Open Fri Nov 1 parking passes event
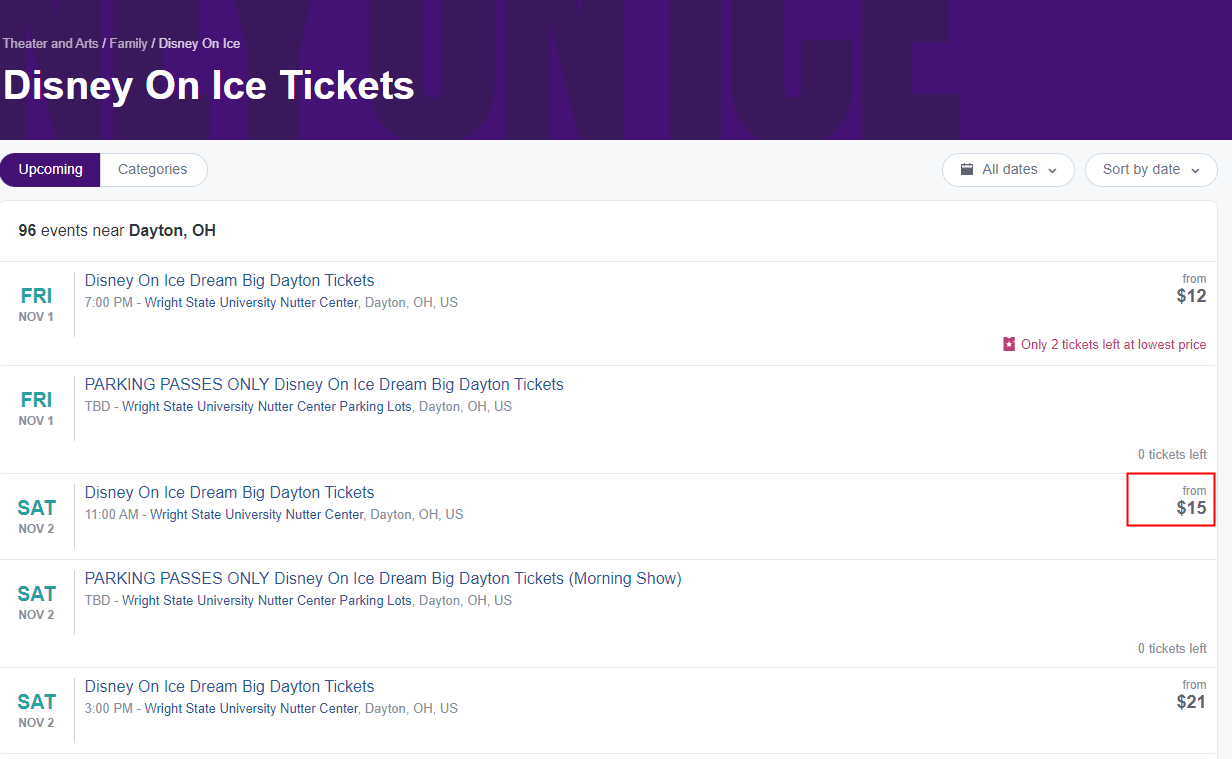This screenshot has width=1232, height=759. click(324, 385)
